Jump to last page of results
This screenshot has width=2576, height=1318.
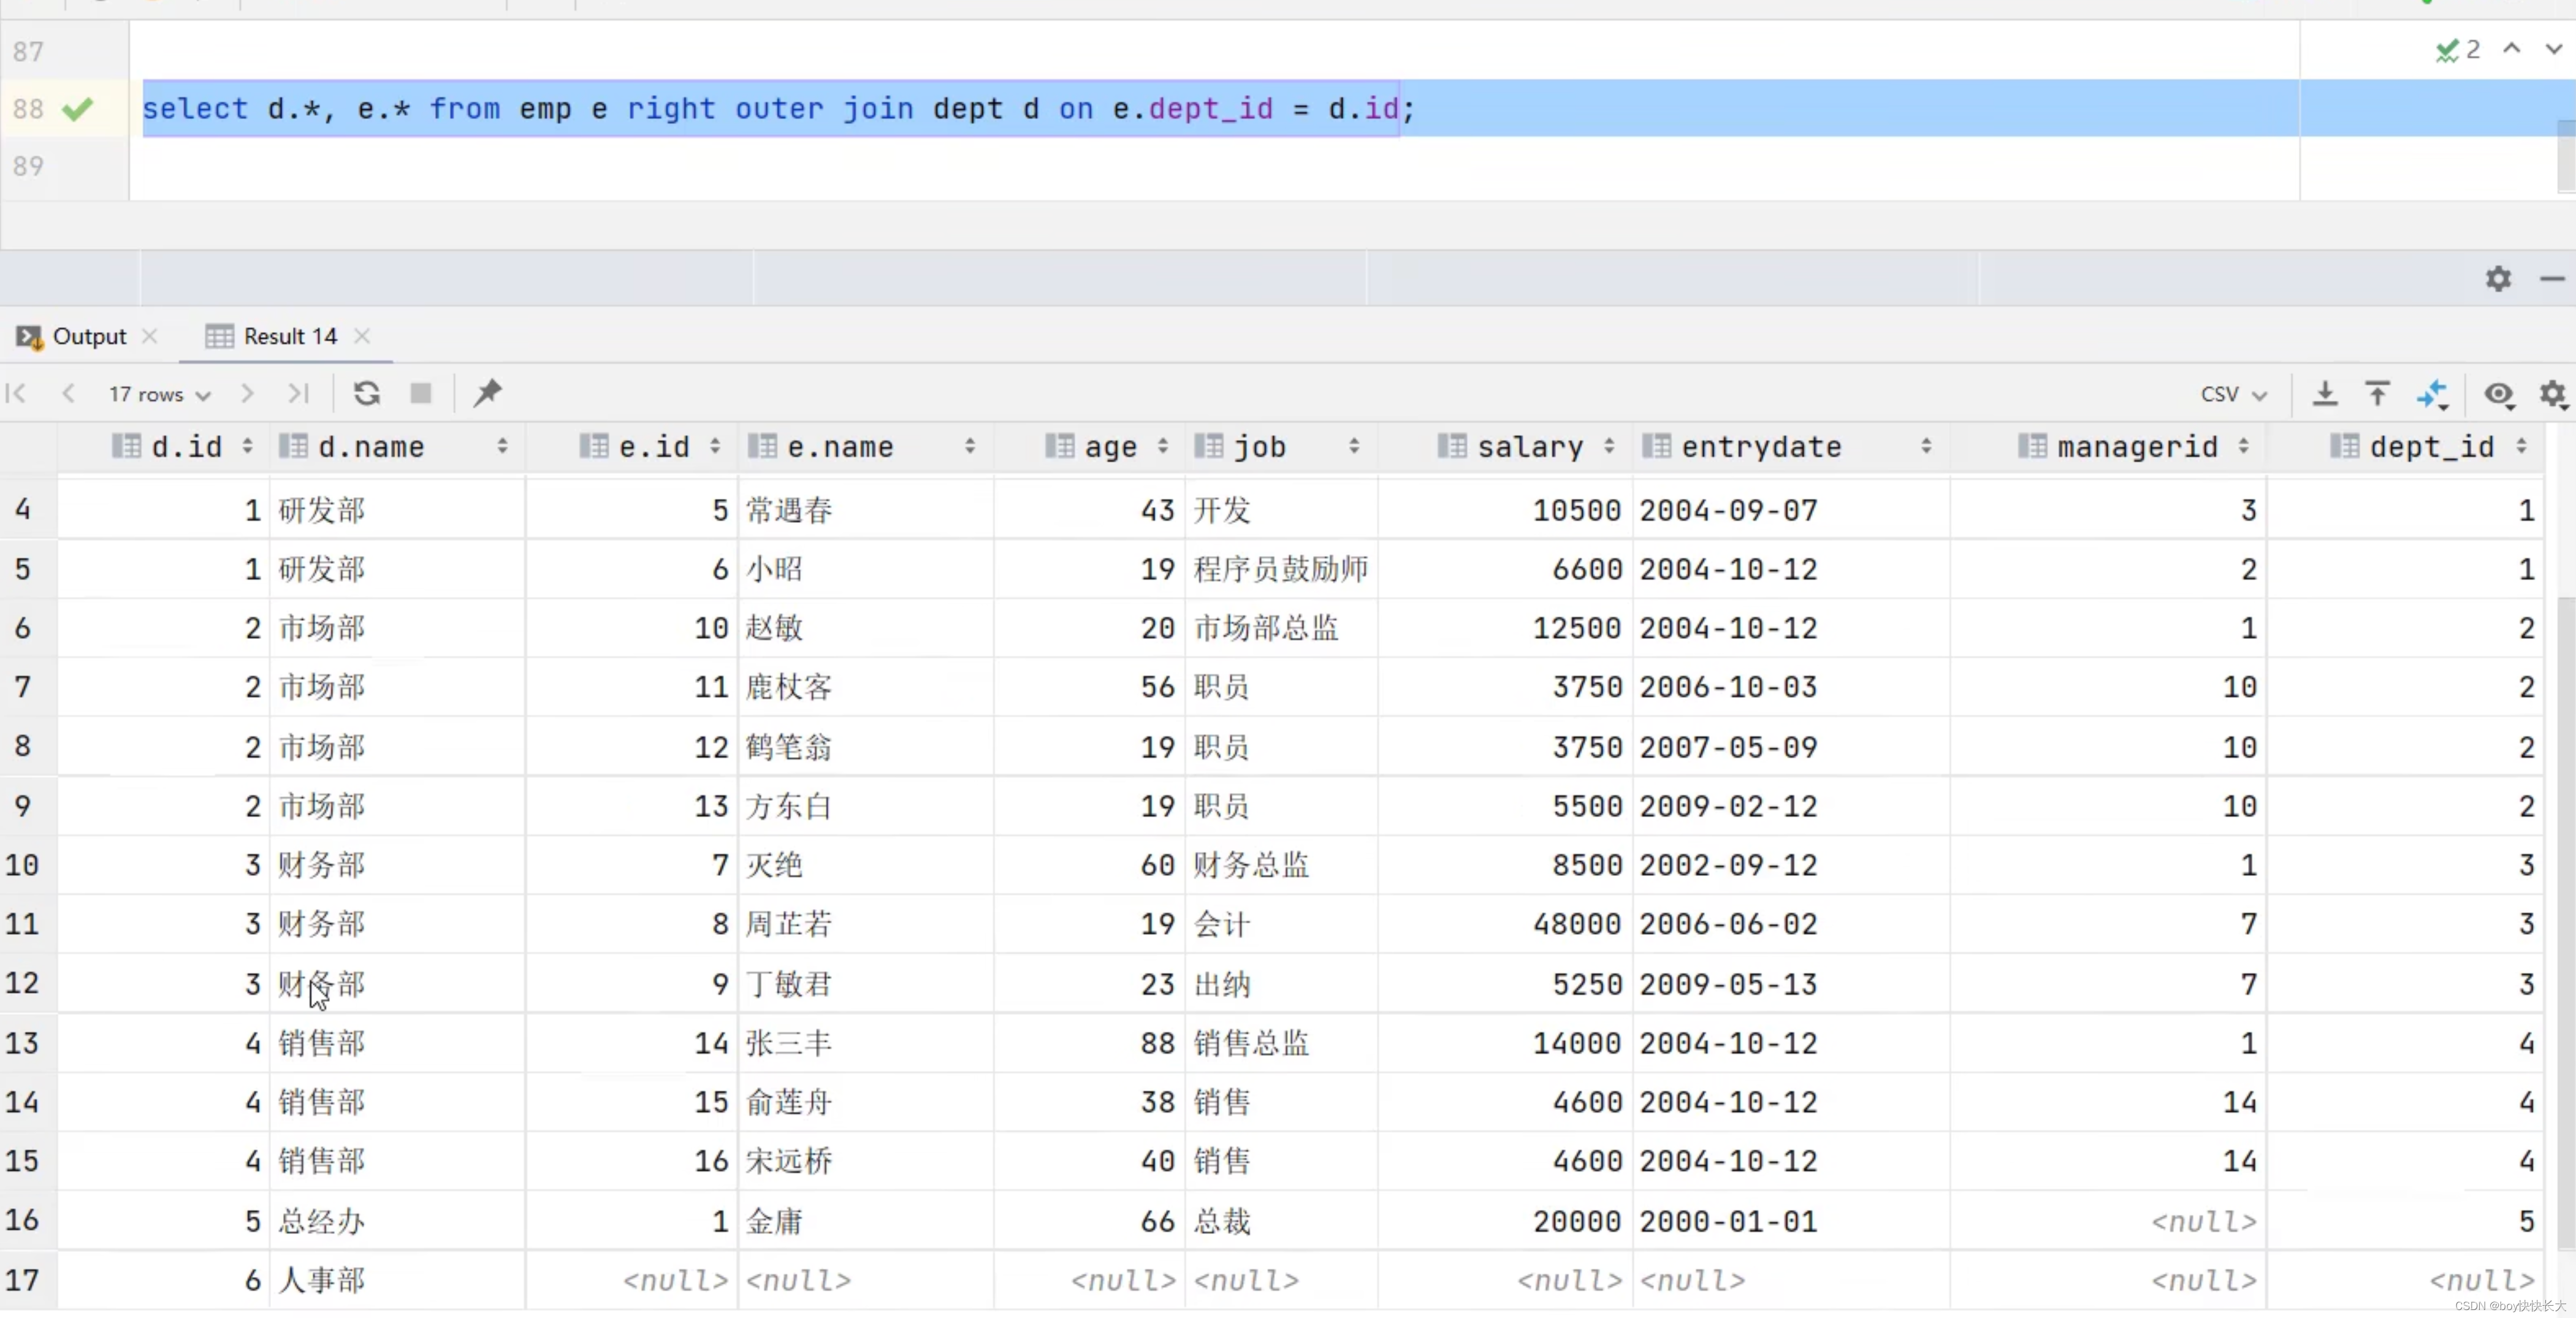point(298,393)
